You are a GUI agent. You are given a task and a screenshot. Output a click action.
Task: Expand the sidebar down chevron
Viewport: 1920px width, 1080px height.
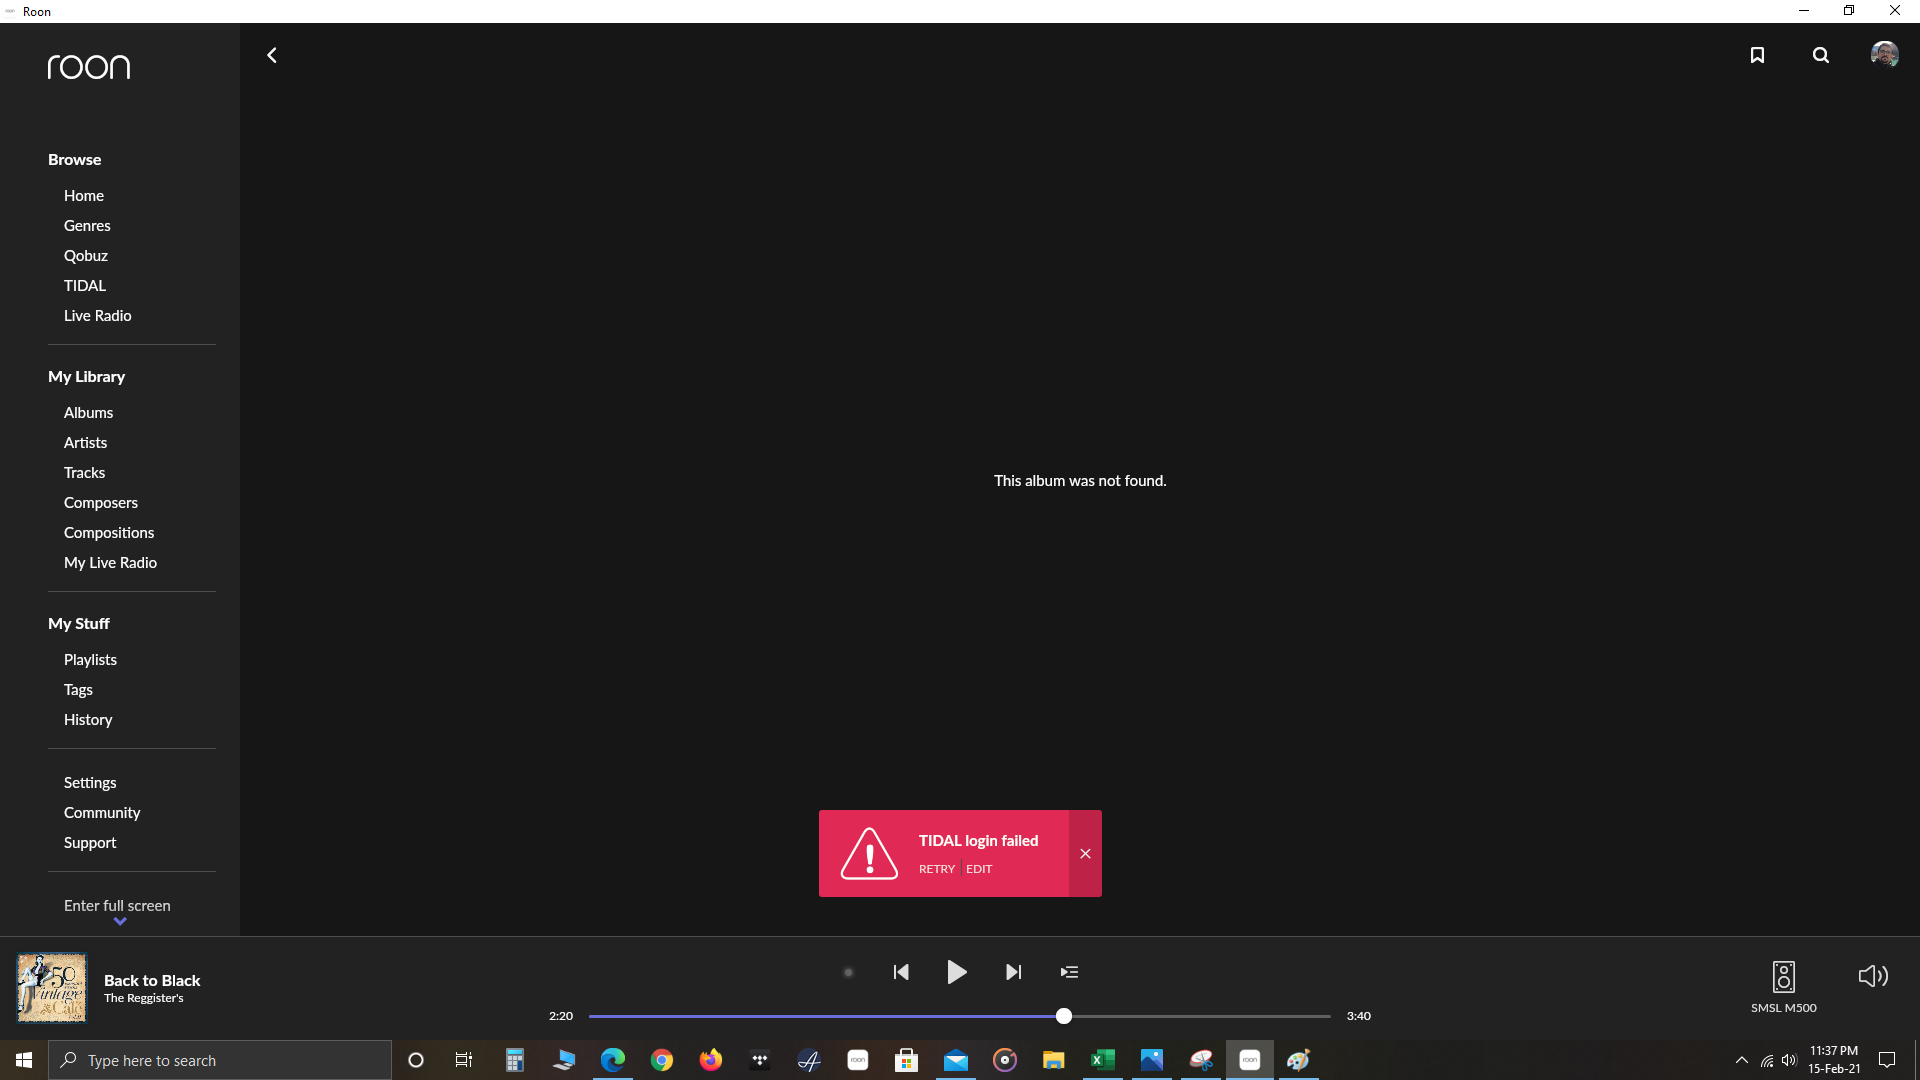(120, 921)
